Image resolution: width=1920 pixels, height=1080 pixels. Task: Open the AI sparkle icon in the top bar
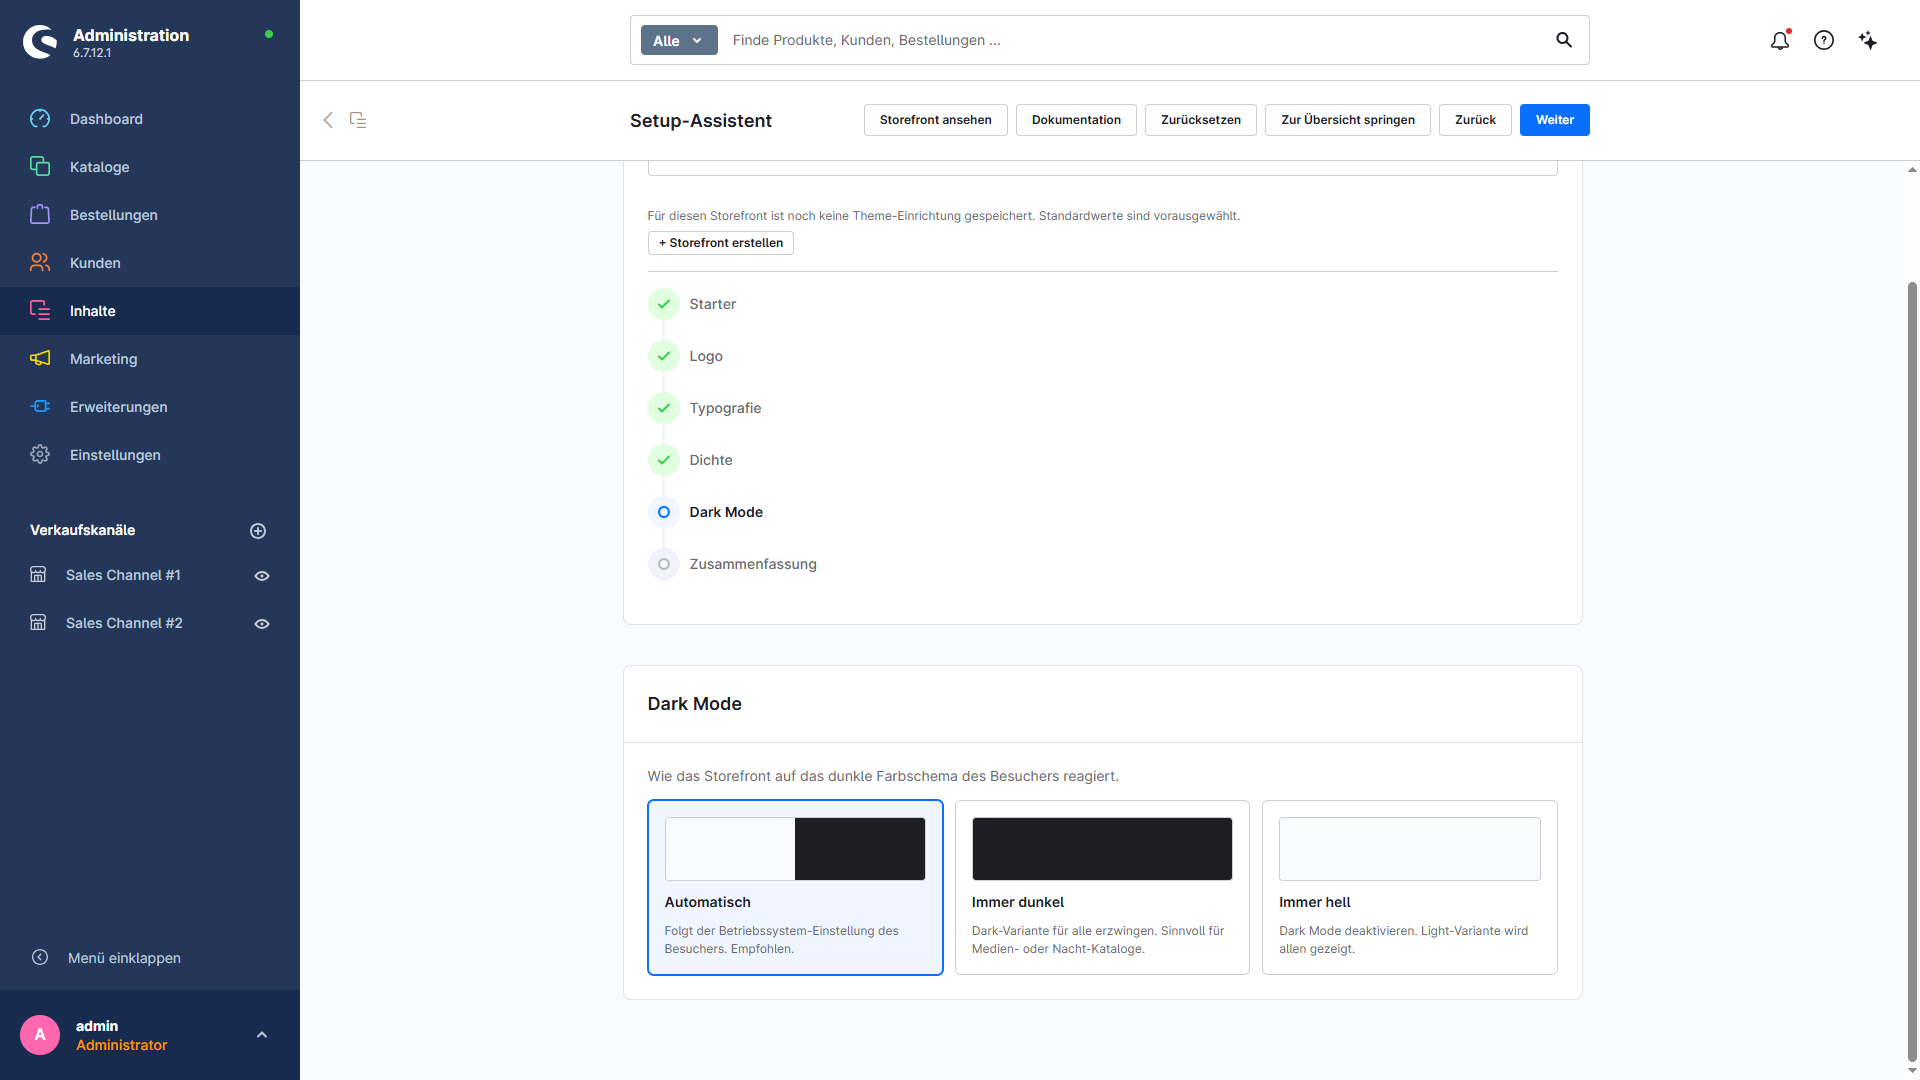click(x=1868, y=40)
